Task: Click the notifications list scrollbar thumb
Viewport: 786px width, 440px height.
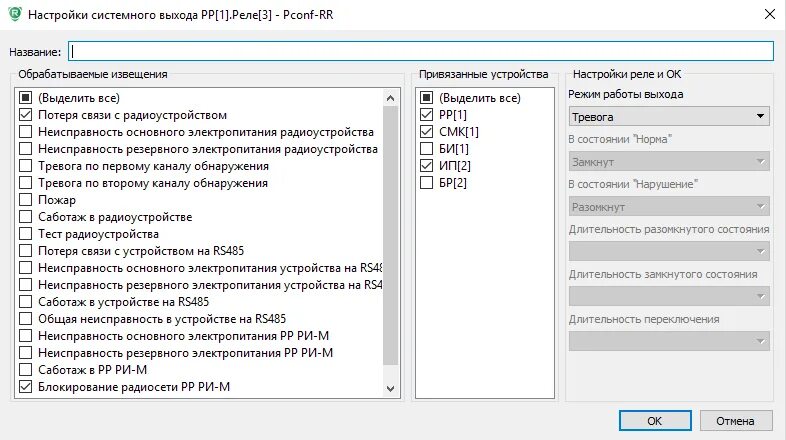Action: click(x=390, y=236)
